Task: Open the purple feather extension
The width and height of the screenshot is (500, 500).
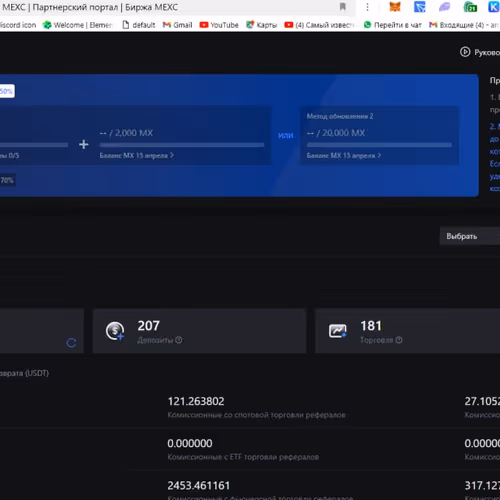Action: pos(444,7)
